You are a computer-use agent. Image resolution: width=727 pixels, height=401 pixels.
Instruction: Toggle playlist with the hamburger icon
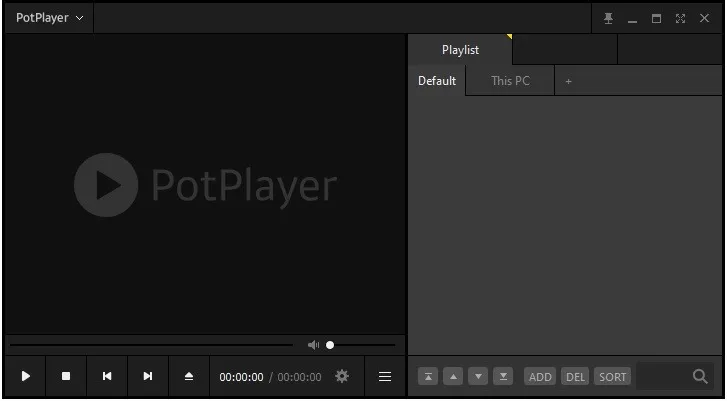click(x=385, y=376)
